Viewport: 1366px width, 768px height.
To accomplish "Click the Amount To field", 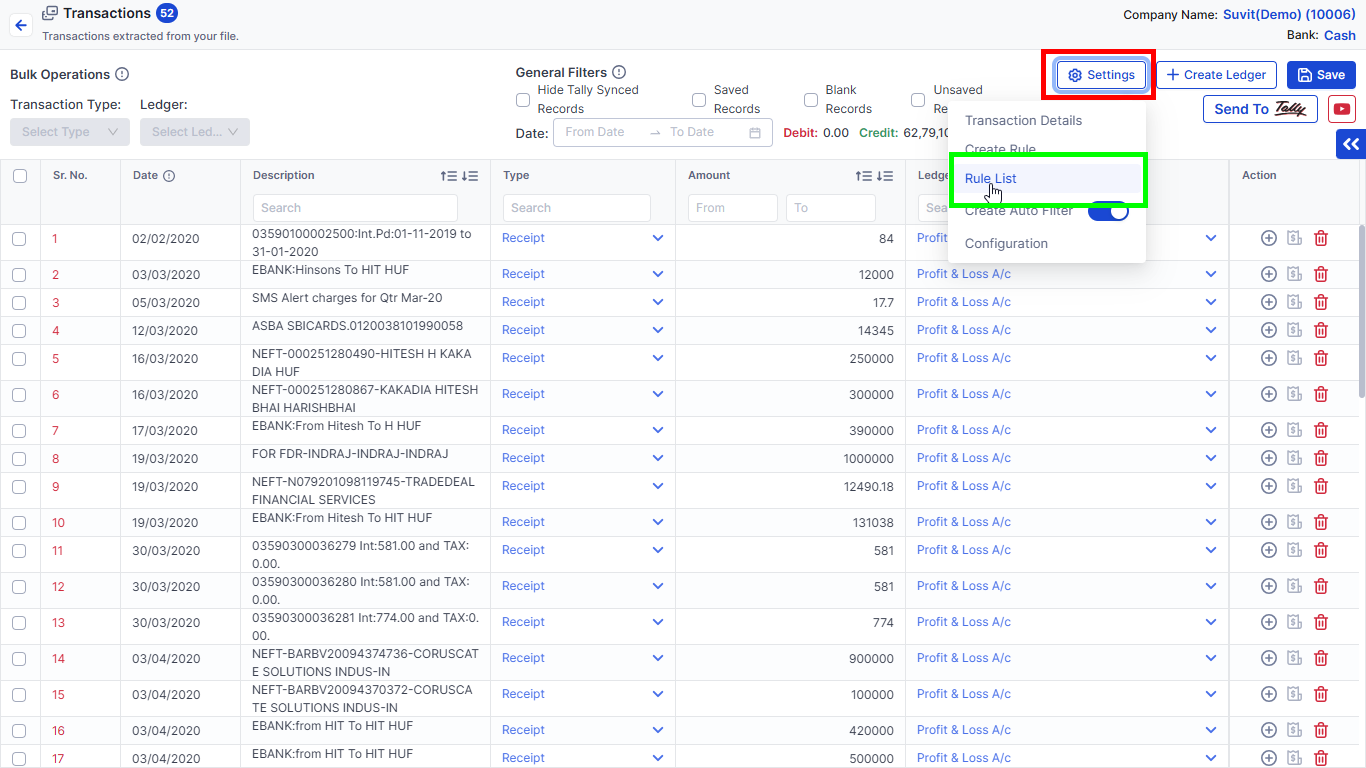I will (x=831, y=208).
